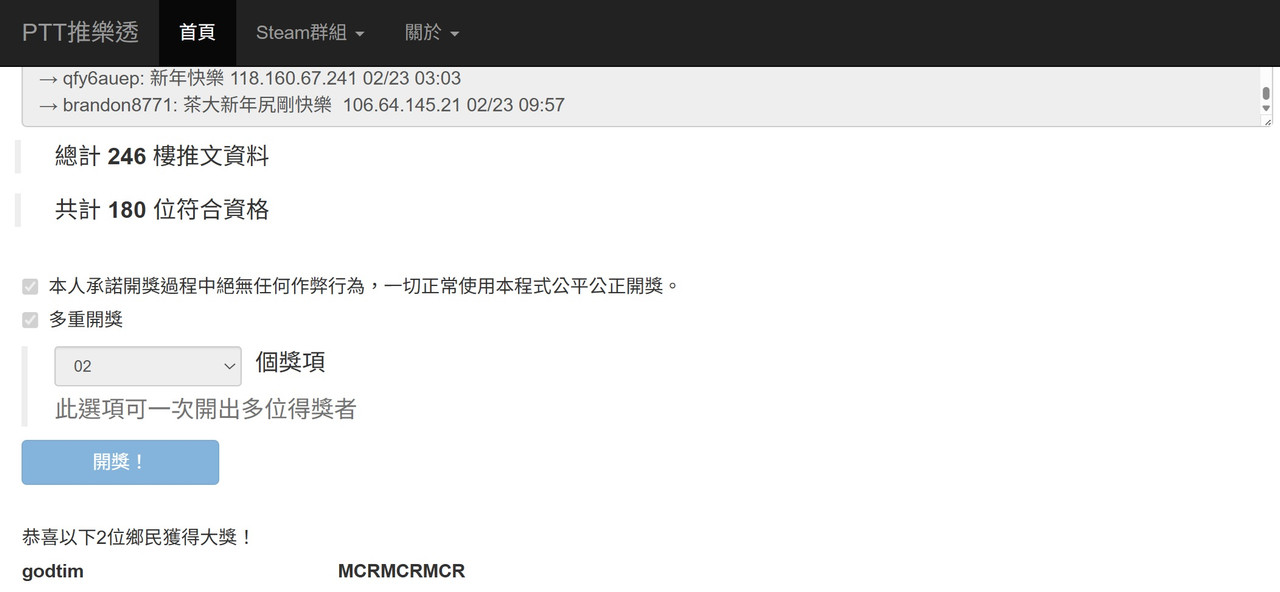The image size is (1280, 592).
Task: Expand the caret beside 關於
Action: (455, 34)
